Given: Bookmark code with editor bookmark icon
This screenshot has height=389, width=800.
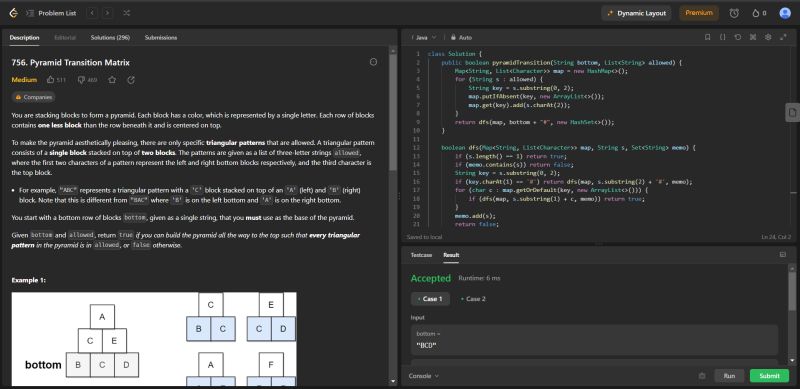Looking at the screenshot, I should [707, 37].
